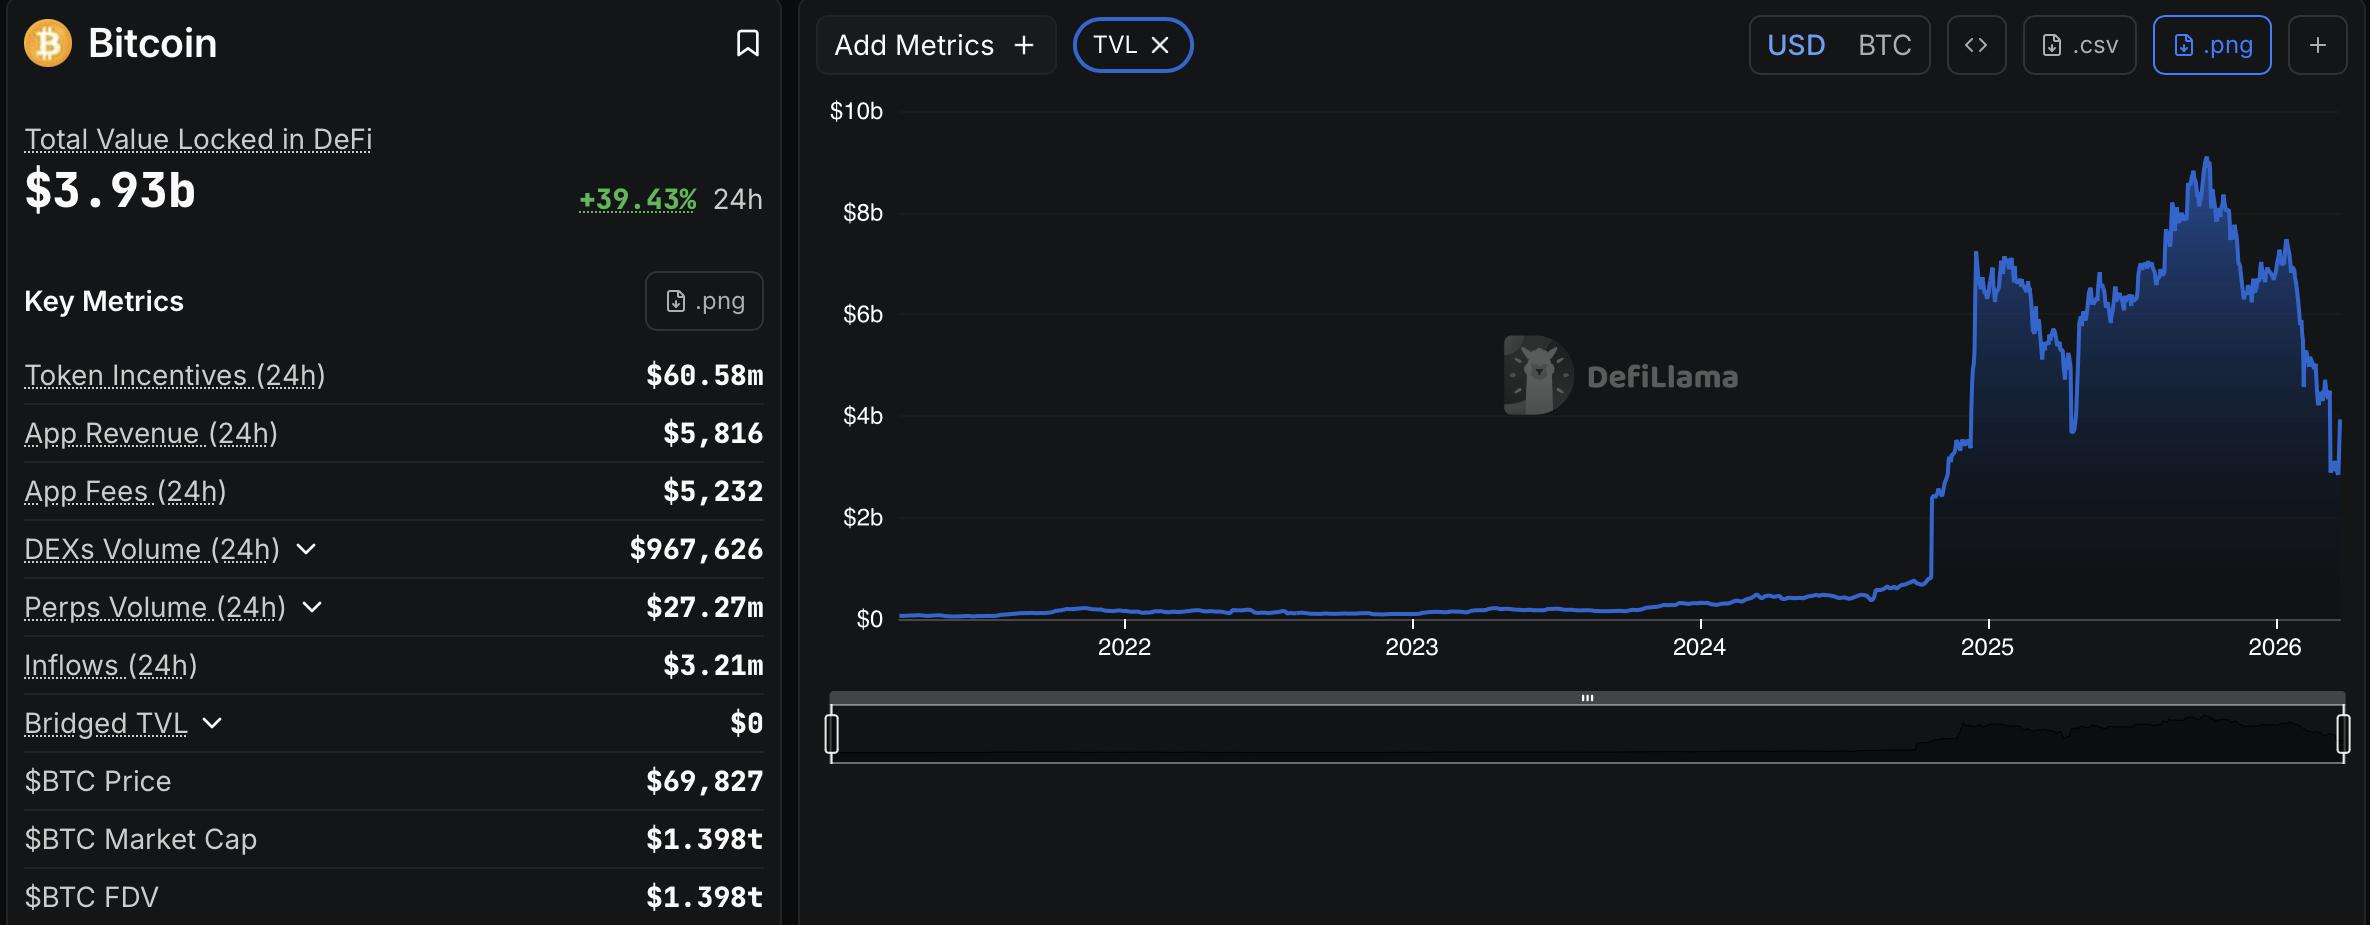2370x925 pixels.
Task: Switch chart denomination to BTC
Action: (1884, 45)
